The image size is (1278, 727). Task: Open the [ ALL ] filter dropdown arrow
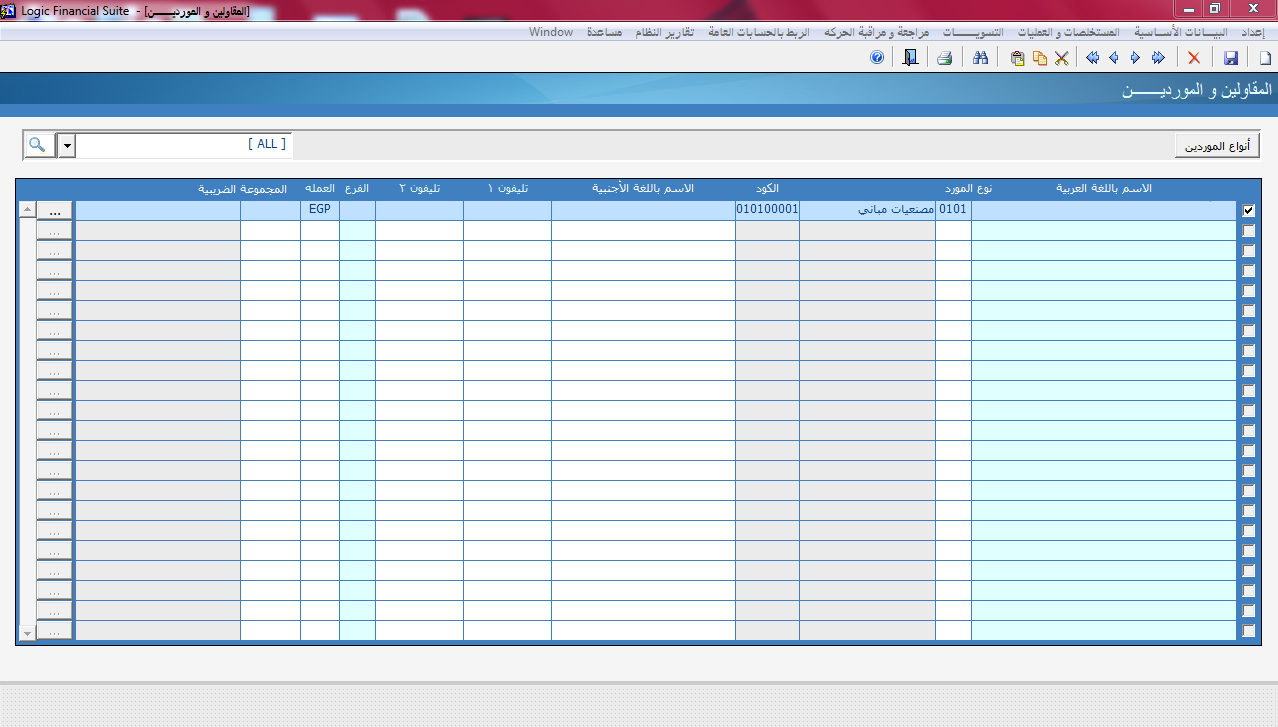(x=67, y=145)
